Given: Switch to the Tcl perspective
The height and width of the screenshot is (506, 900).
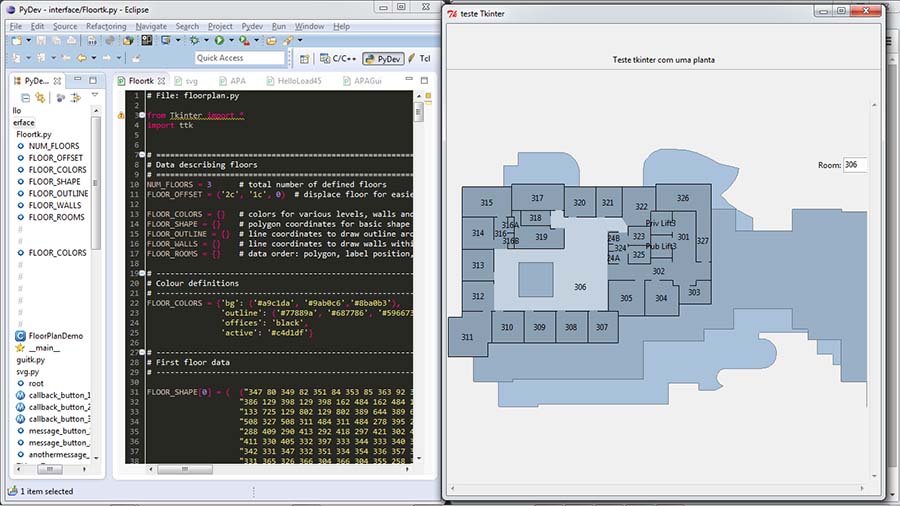Looking at the screenshot, I should tap(418, 59).
